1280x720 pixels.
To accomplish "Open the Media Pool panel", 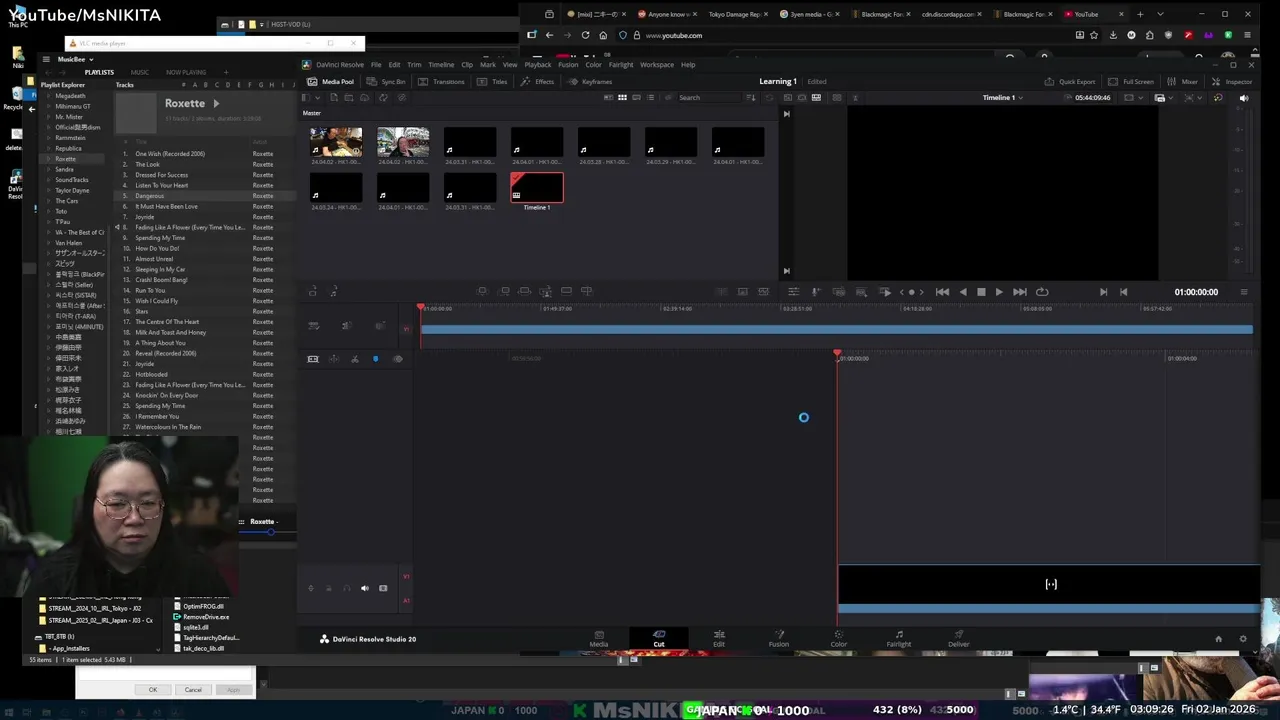I will coord(331,82).
